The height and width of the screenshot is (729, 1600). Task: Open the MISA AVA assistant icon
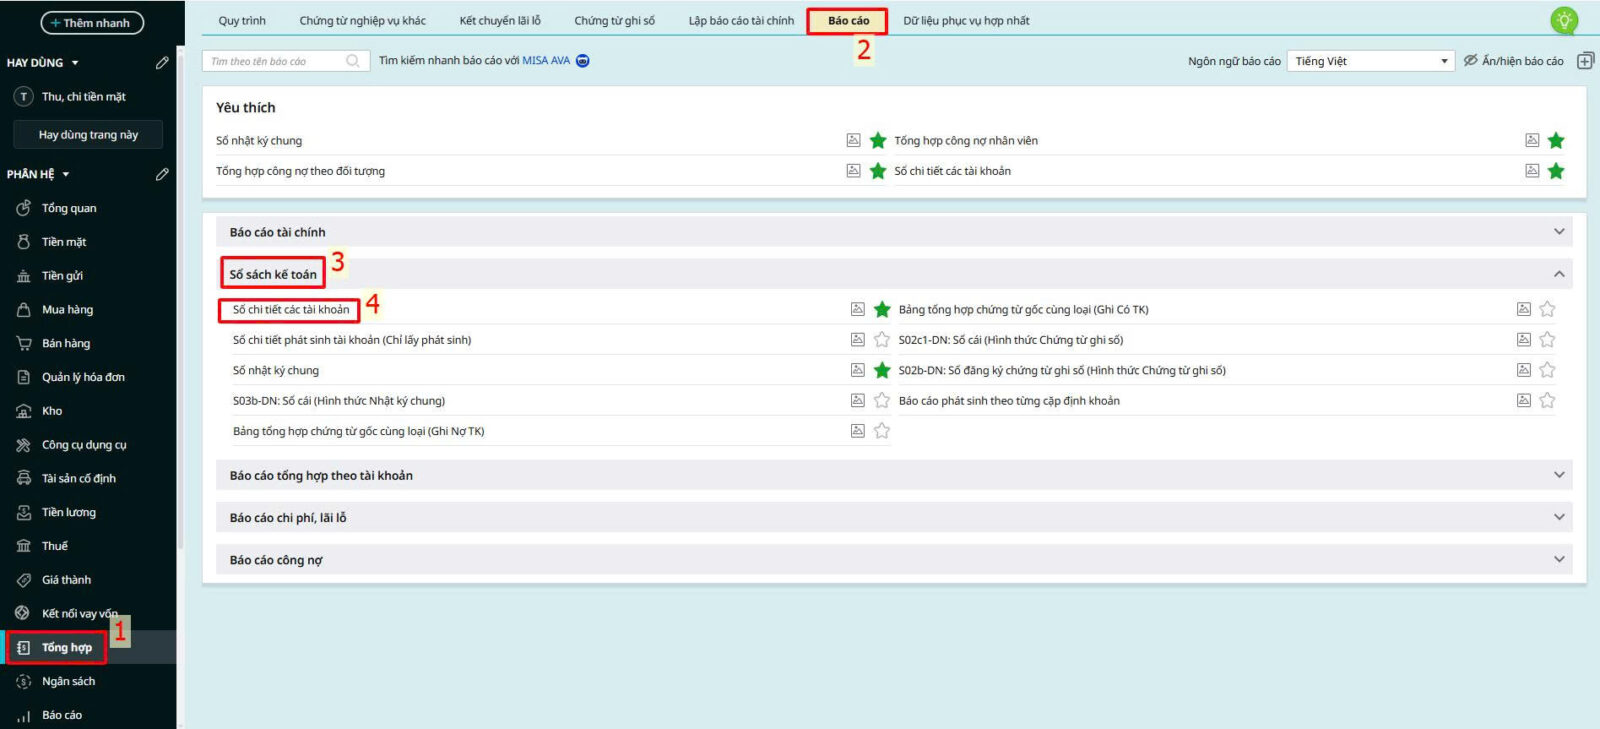click(583, 61)
